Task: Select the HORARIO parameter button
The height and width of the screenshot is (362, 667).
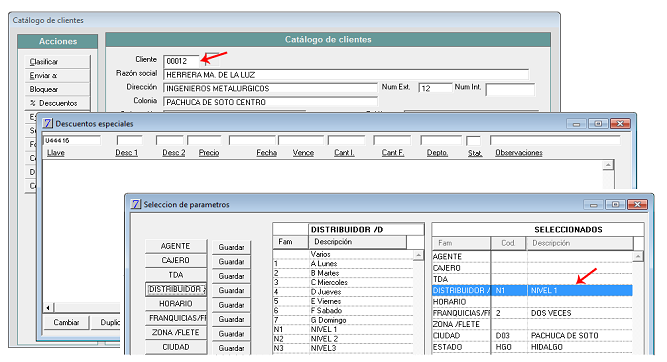Action: [x=176, y=304]
